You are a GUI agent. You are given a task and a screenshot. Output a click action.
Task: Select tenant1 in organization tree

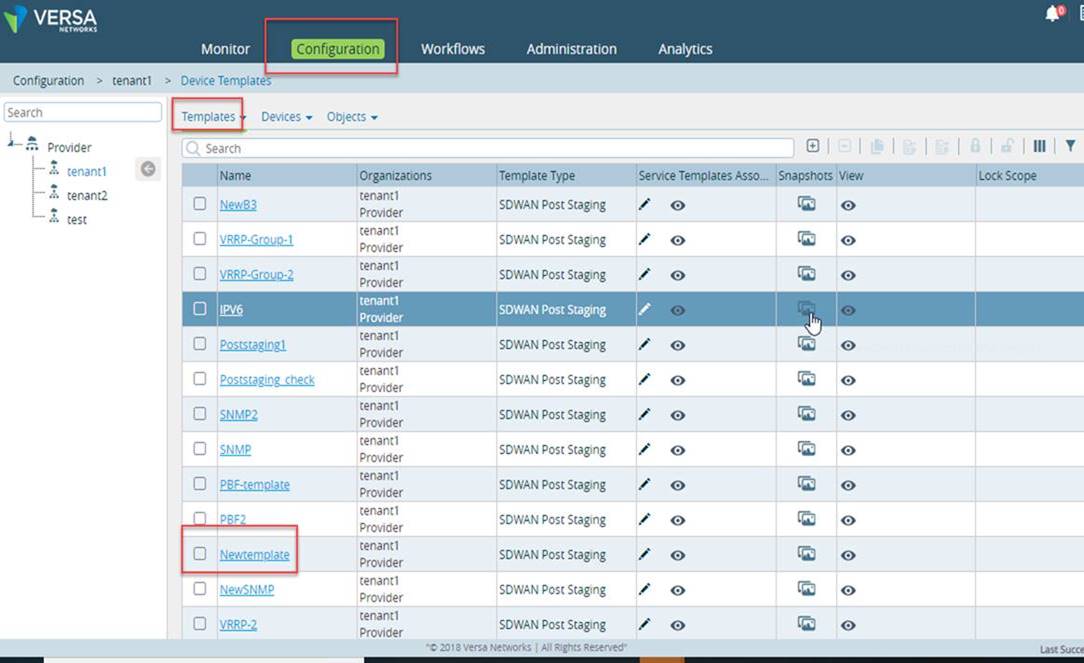(86, 171)
